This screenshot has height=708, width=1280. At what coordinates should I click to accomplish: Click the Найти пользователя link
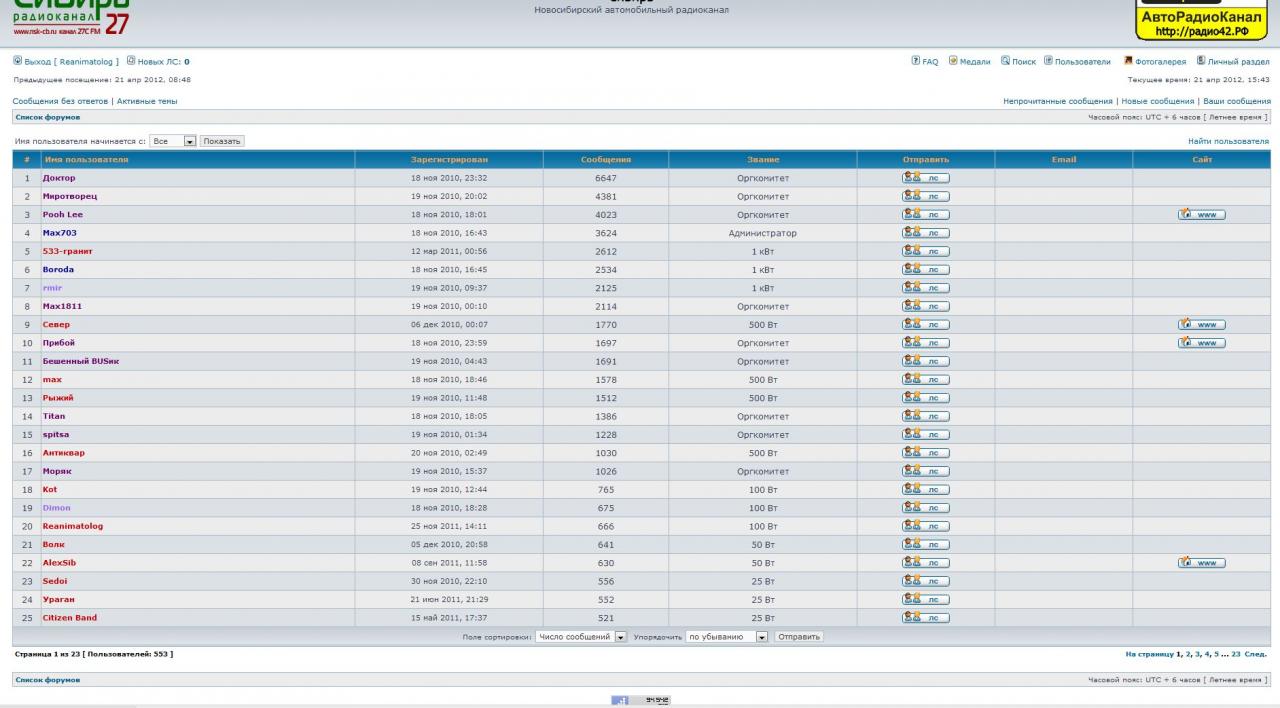1228,142
